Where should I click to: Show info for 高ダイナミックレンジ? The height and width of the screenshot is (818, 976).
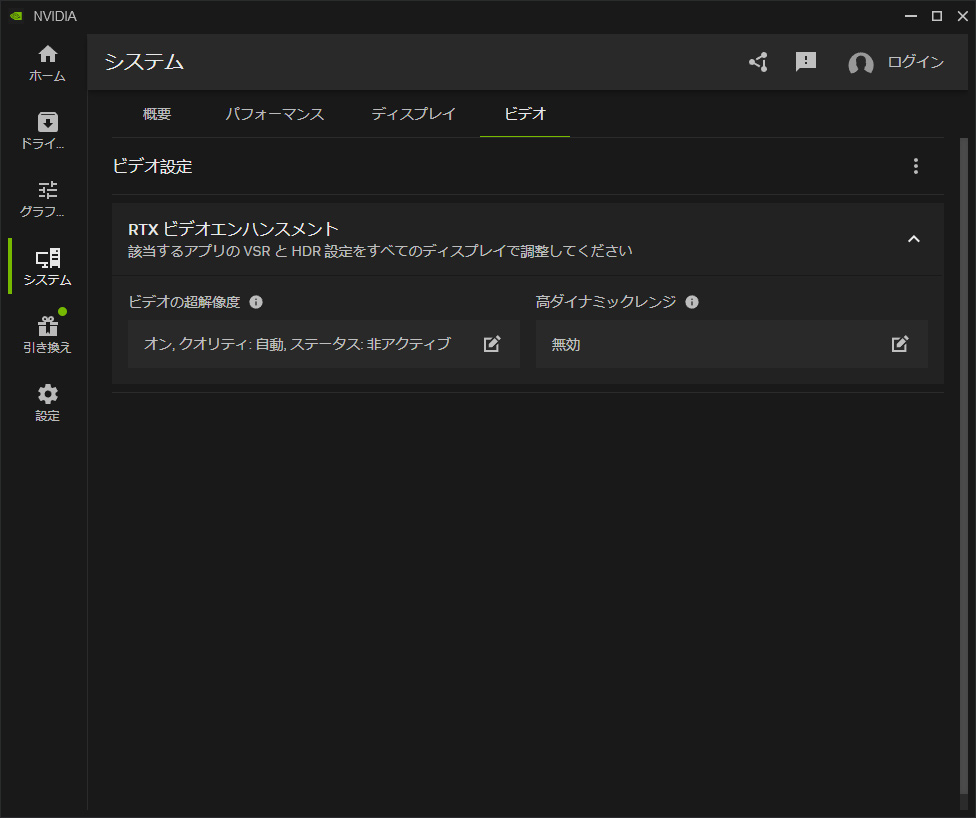click(x=692, y=302)
